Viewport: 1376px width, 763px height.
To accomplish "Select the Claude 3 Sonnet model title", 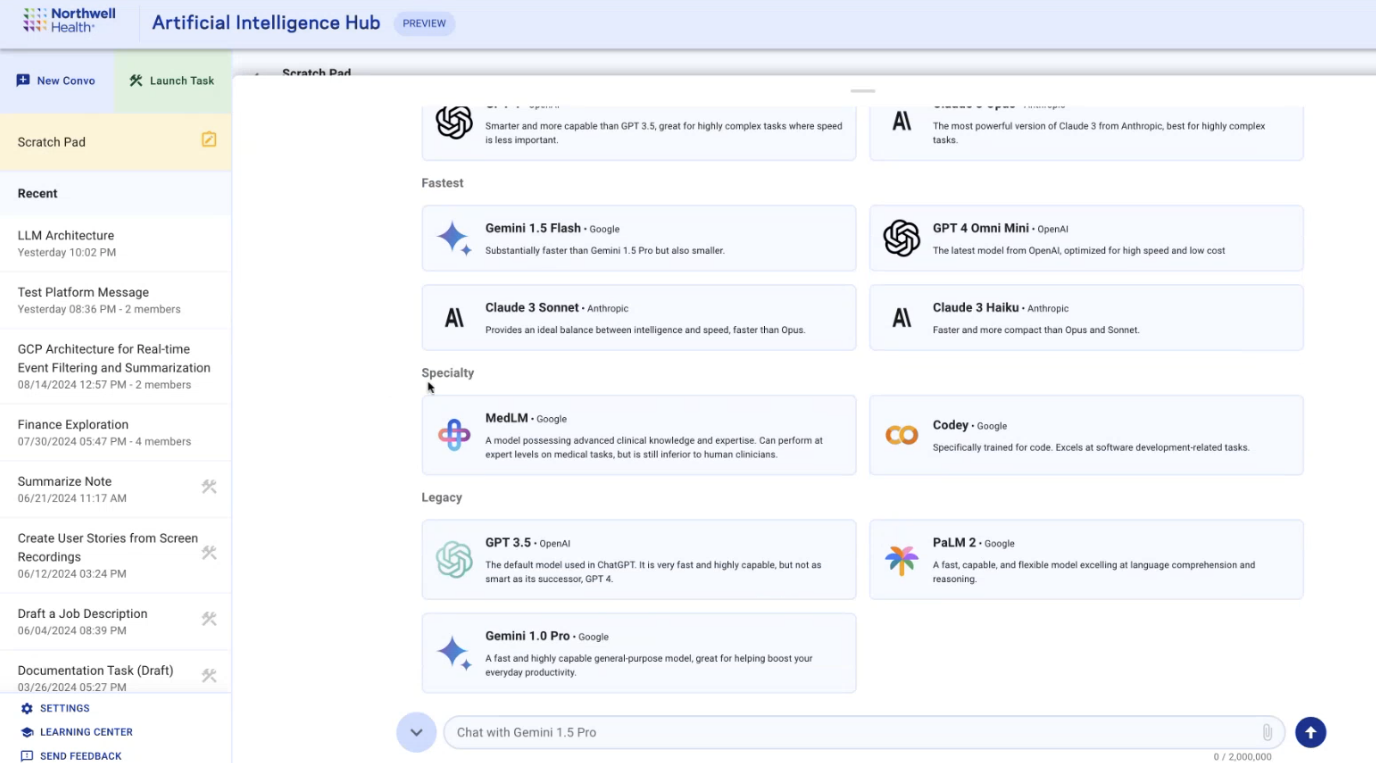I will pos(532,308).
